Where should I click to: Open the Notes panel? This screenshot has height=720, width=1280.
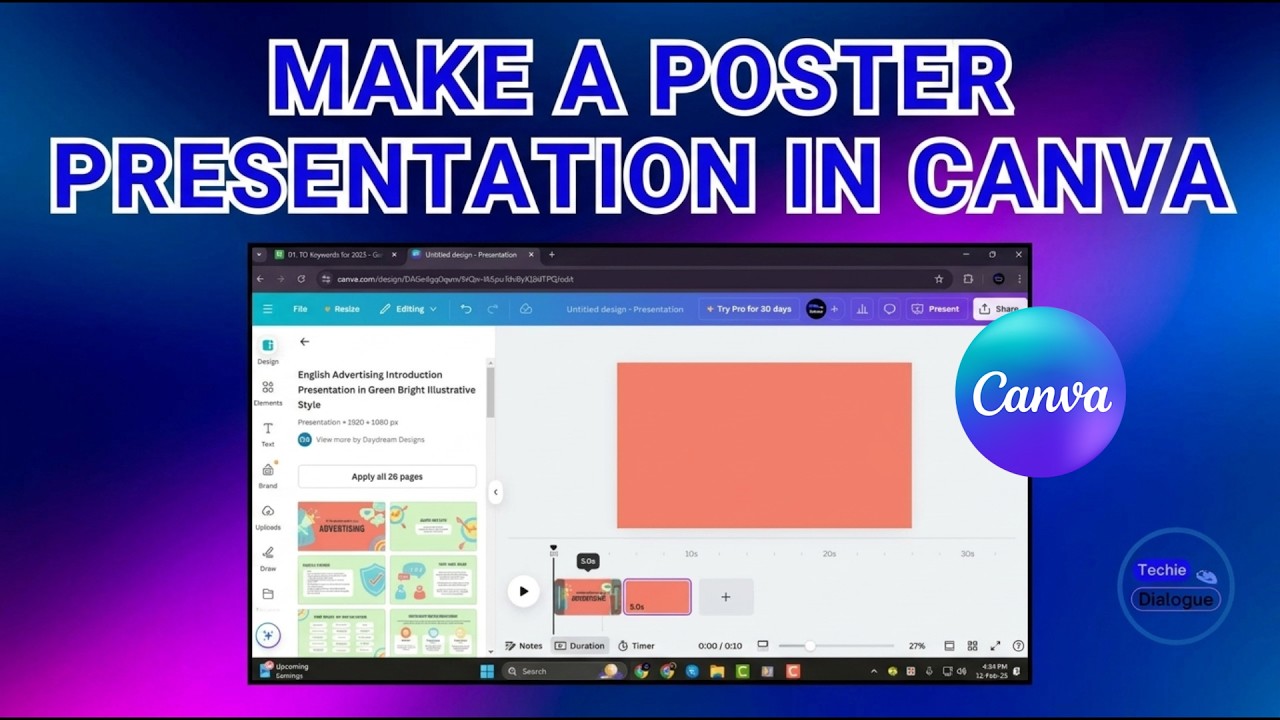pos(524,646)
